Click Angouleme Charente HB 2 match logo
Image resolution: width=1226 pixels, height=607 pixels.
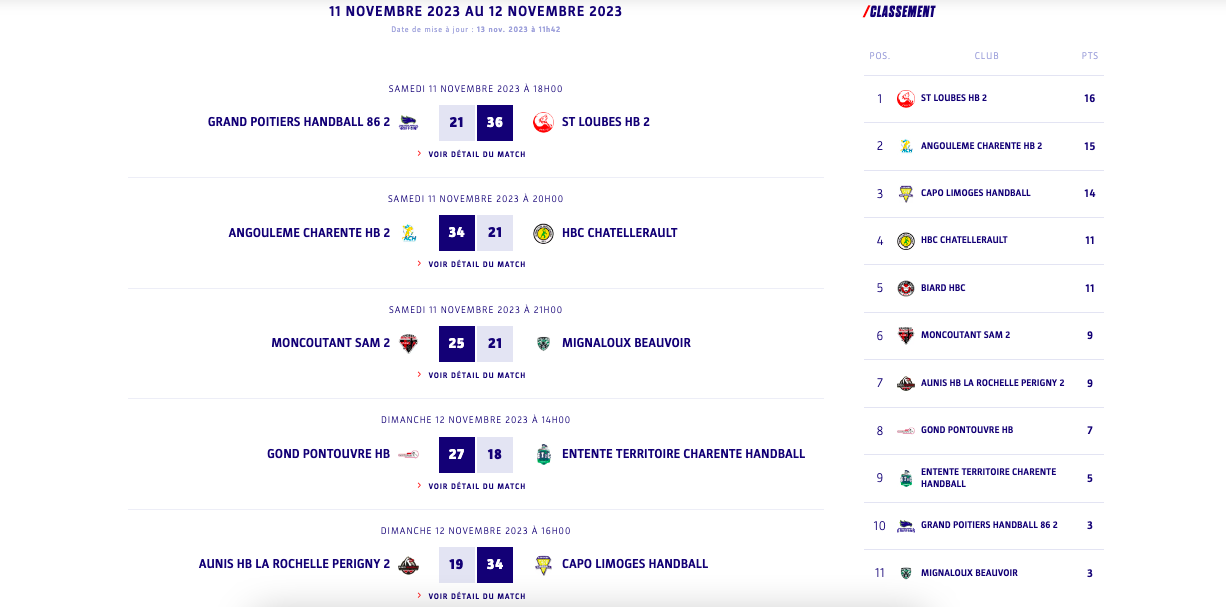[408, 233]
